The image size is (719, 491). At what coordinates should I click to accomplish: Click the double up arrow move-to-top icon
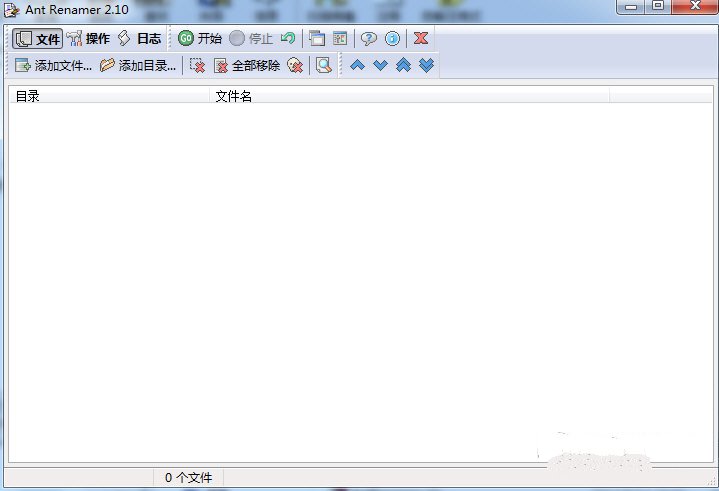(404, 66)
